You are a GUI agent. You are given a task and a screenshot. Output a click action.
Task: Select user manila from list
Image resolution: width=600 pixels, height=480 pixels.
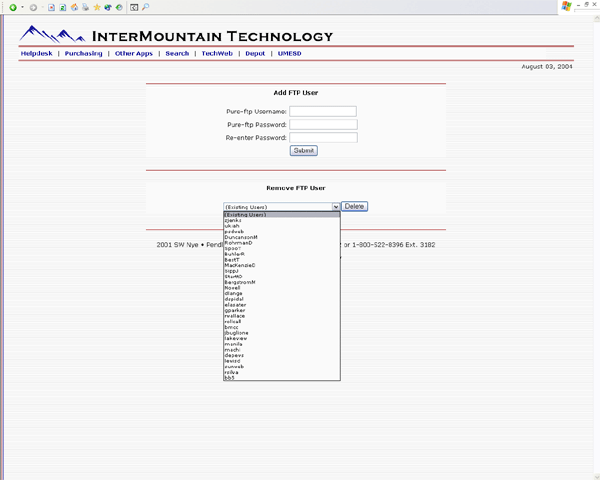point(282,344)
